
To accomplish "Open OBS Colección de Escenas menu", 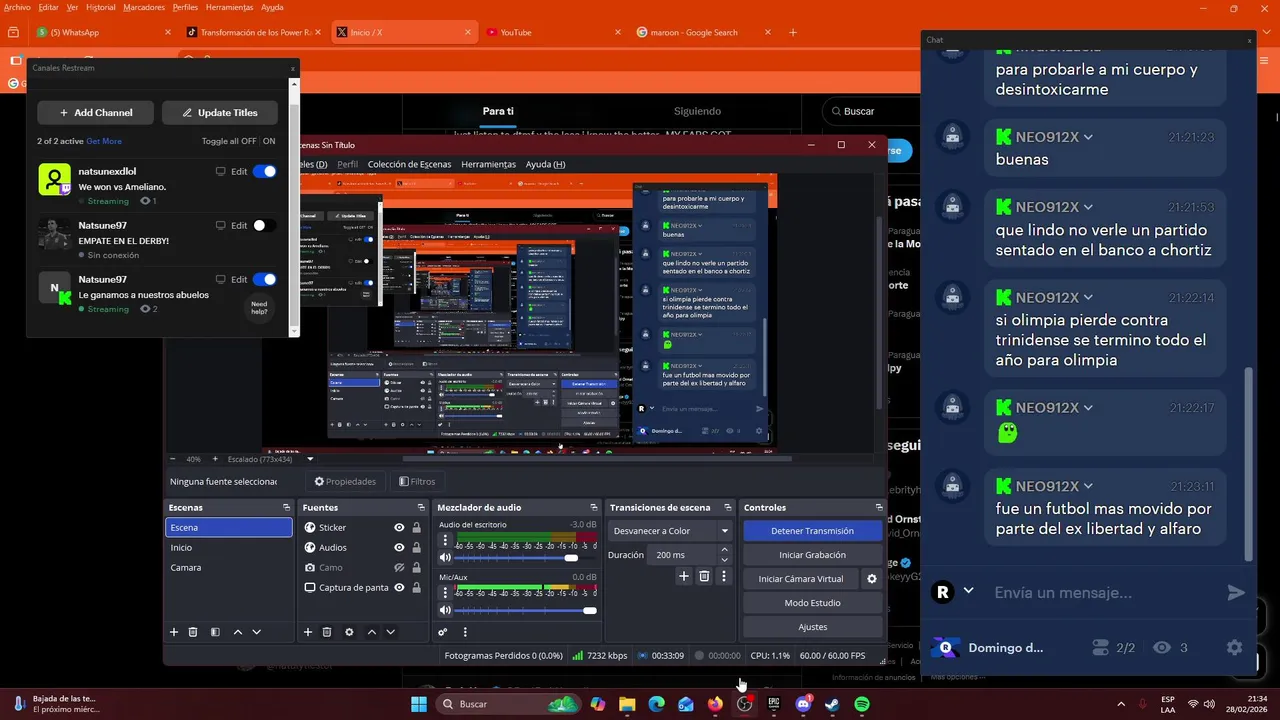I will click(x=409, y=164).
